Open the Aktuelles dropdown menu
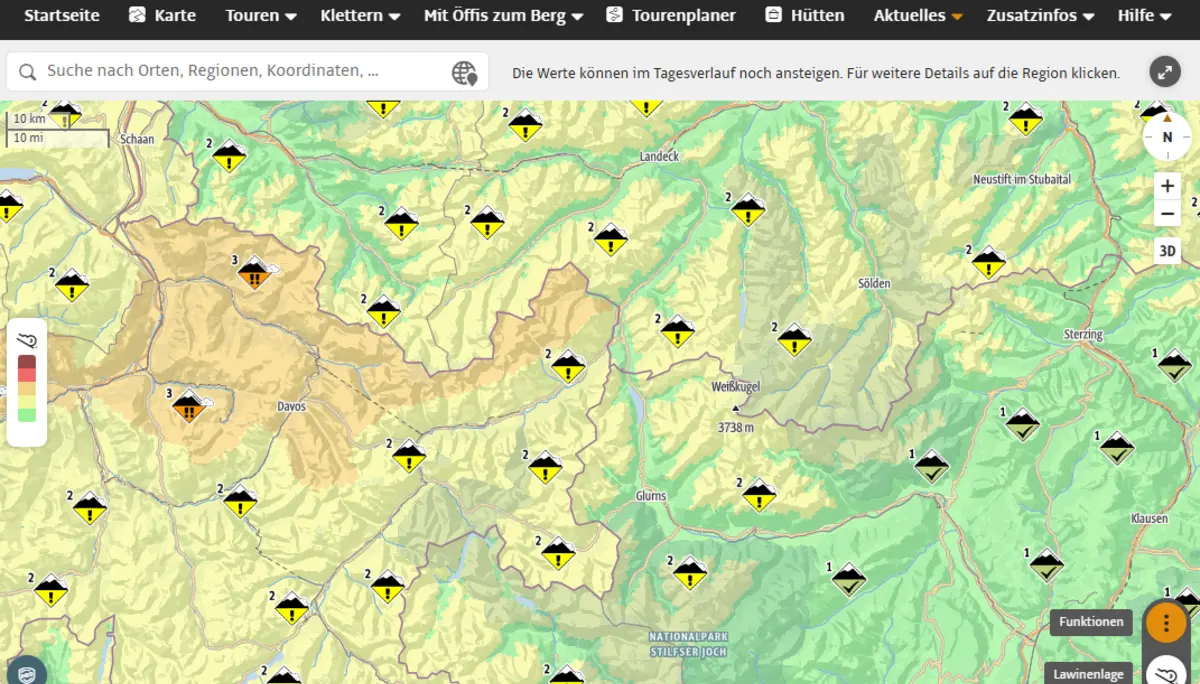Viewport: 1200px width, 684px height. coord(918,16)
